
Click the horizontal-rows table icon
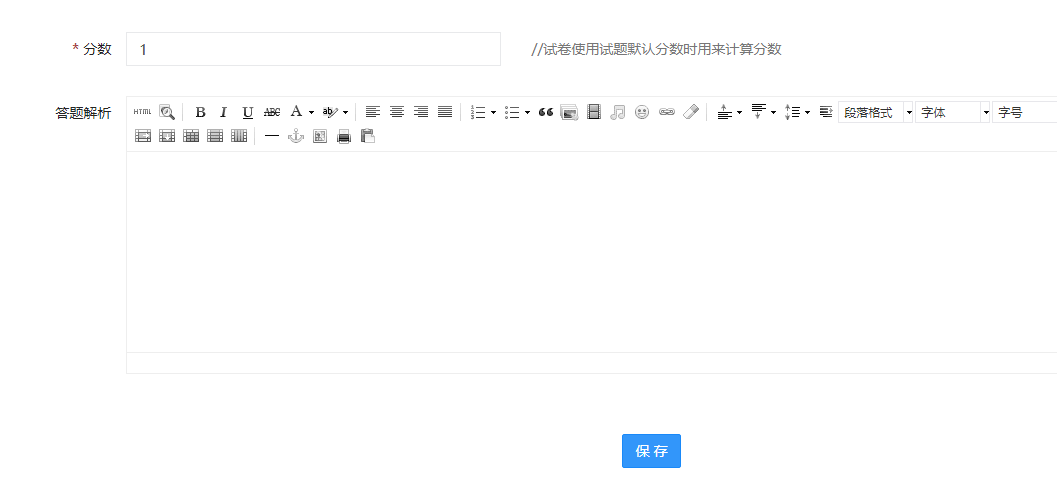tap(215, 136)
